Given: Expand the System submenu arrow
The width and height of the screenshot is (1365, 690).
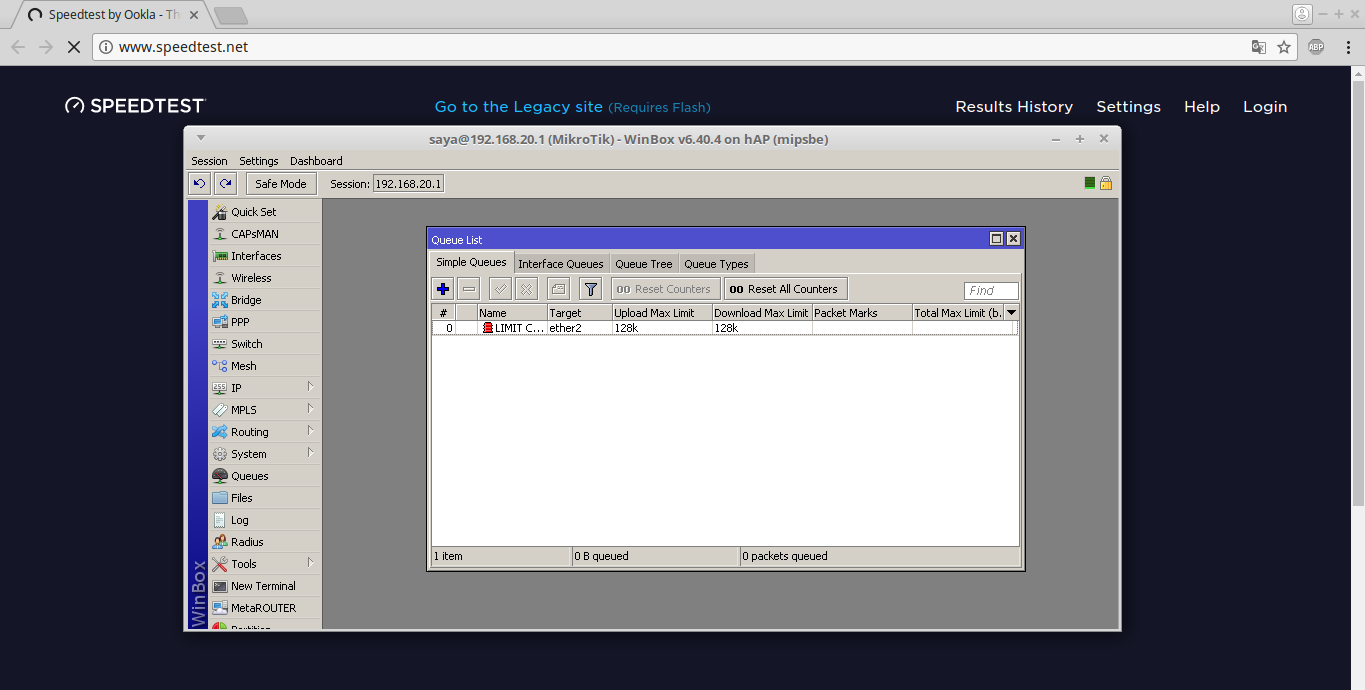Looking at the screenshot, I should [x=313, y=453].
